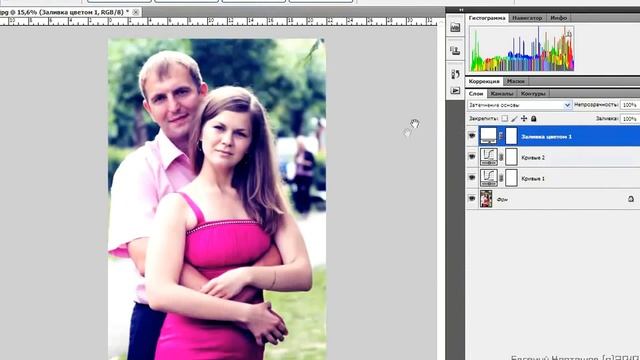Select the Фон layer thumbnail
640x360 pixels.
(x=486, y=199)
